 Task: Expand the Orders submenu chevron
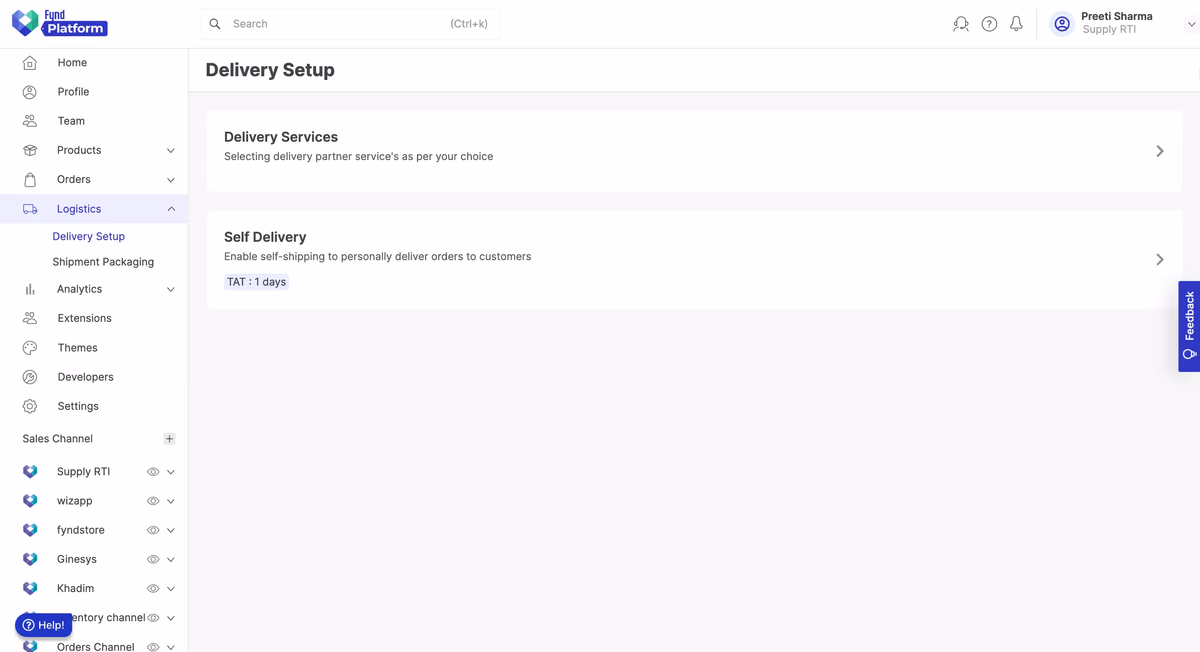click(171, 180)
